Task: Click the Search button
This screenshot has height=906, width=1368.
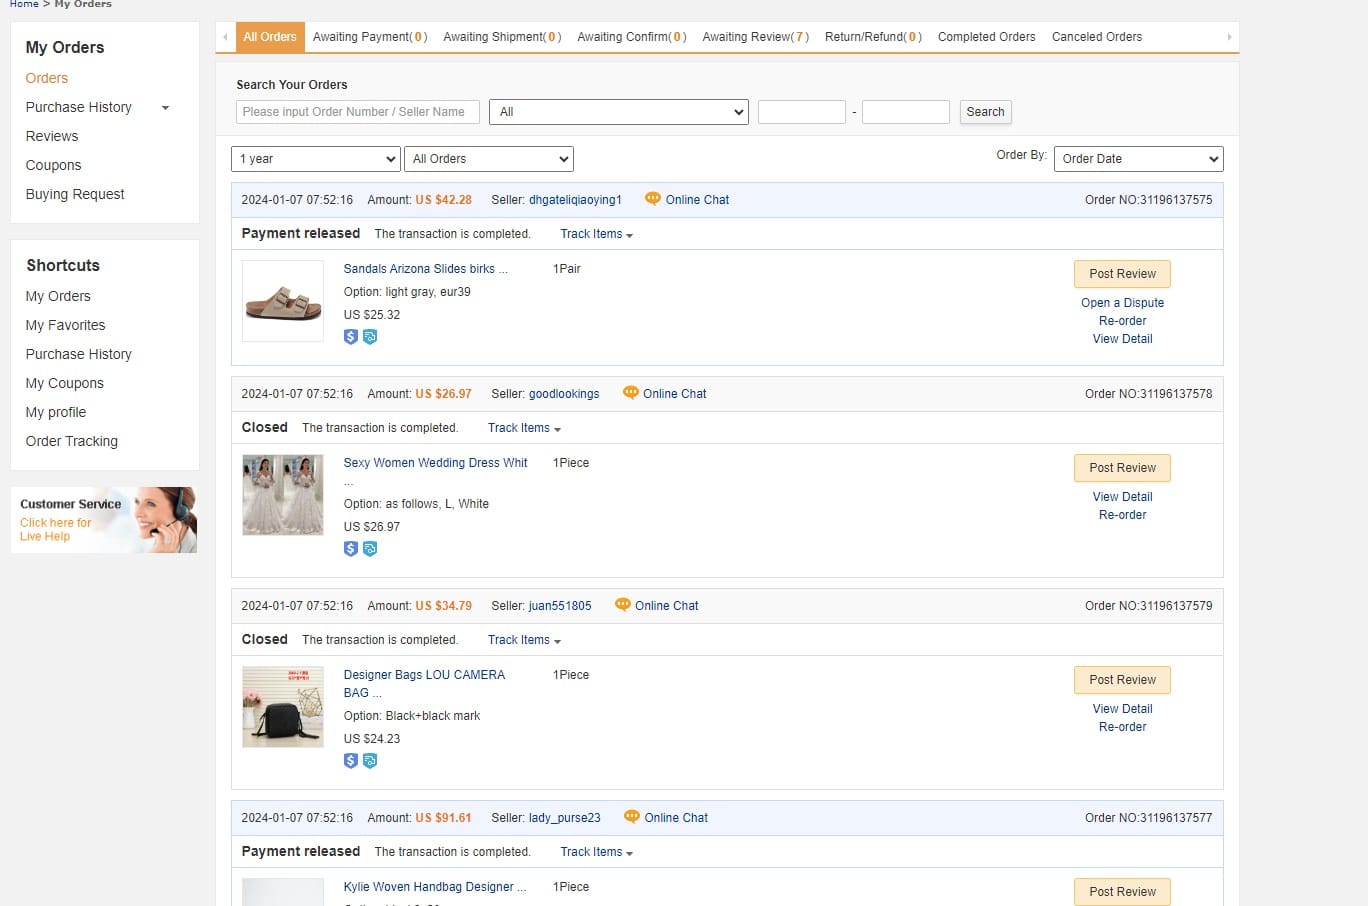Action: coord(985,112)
